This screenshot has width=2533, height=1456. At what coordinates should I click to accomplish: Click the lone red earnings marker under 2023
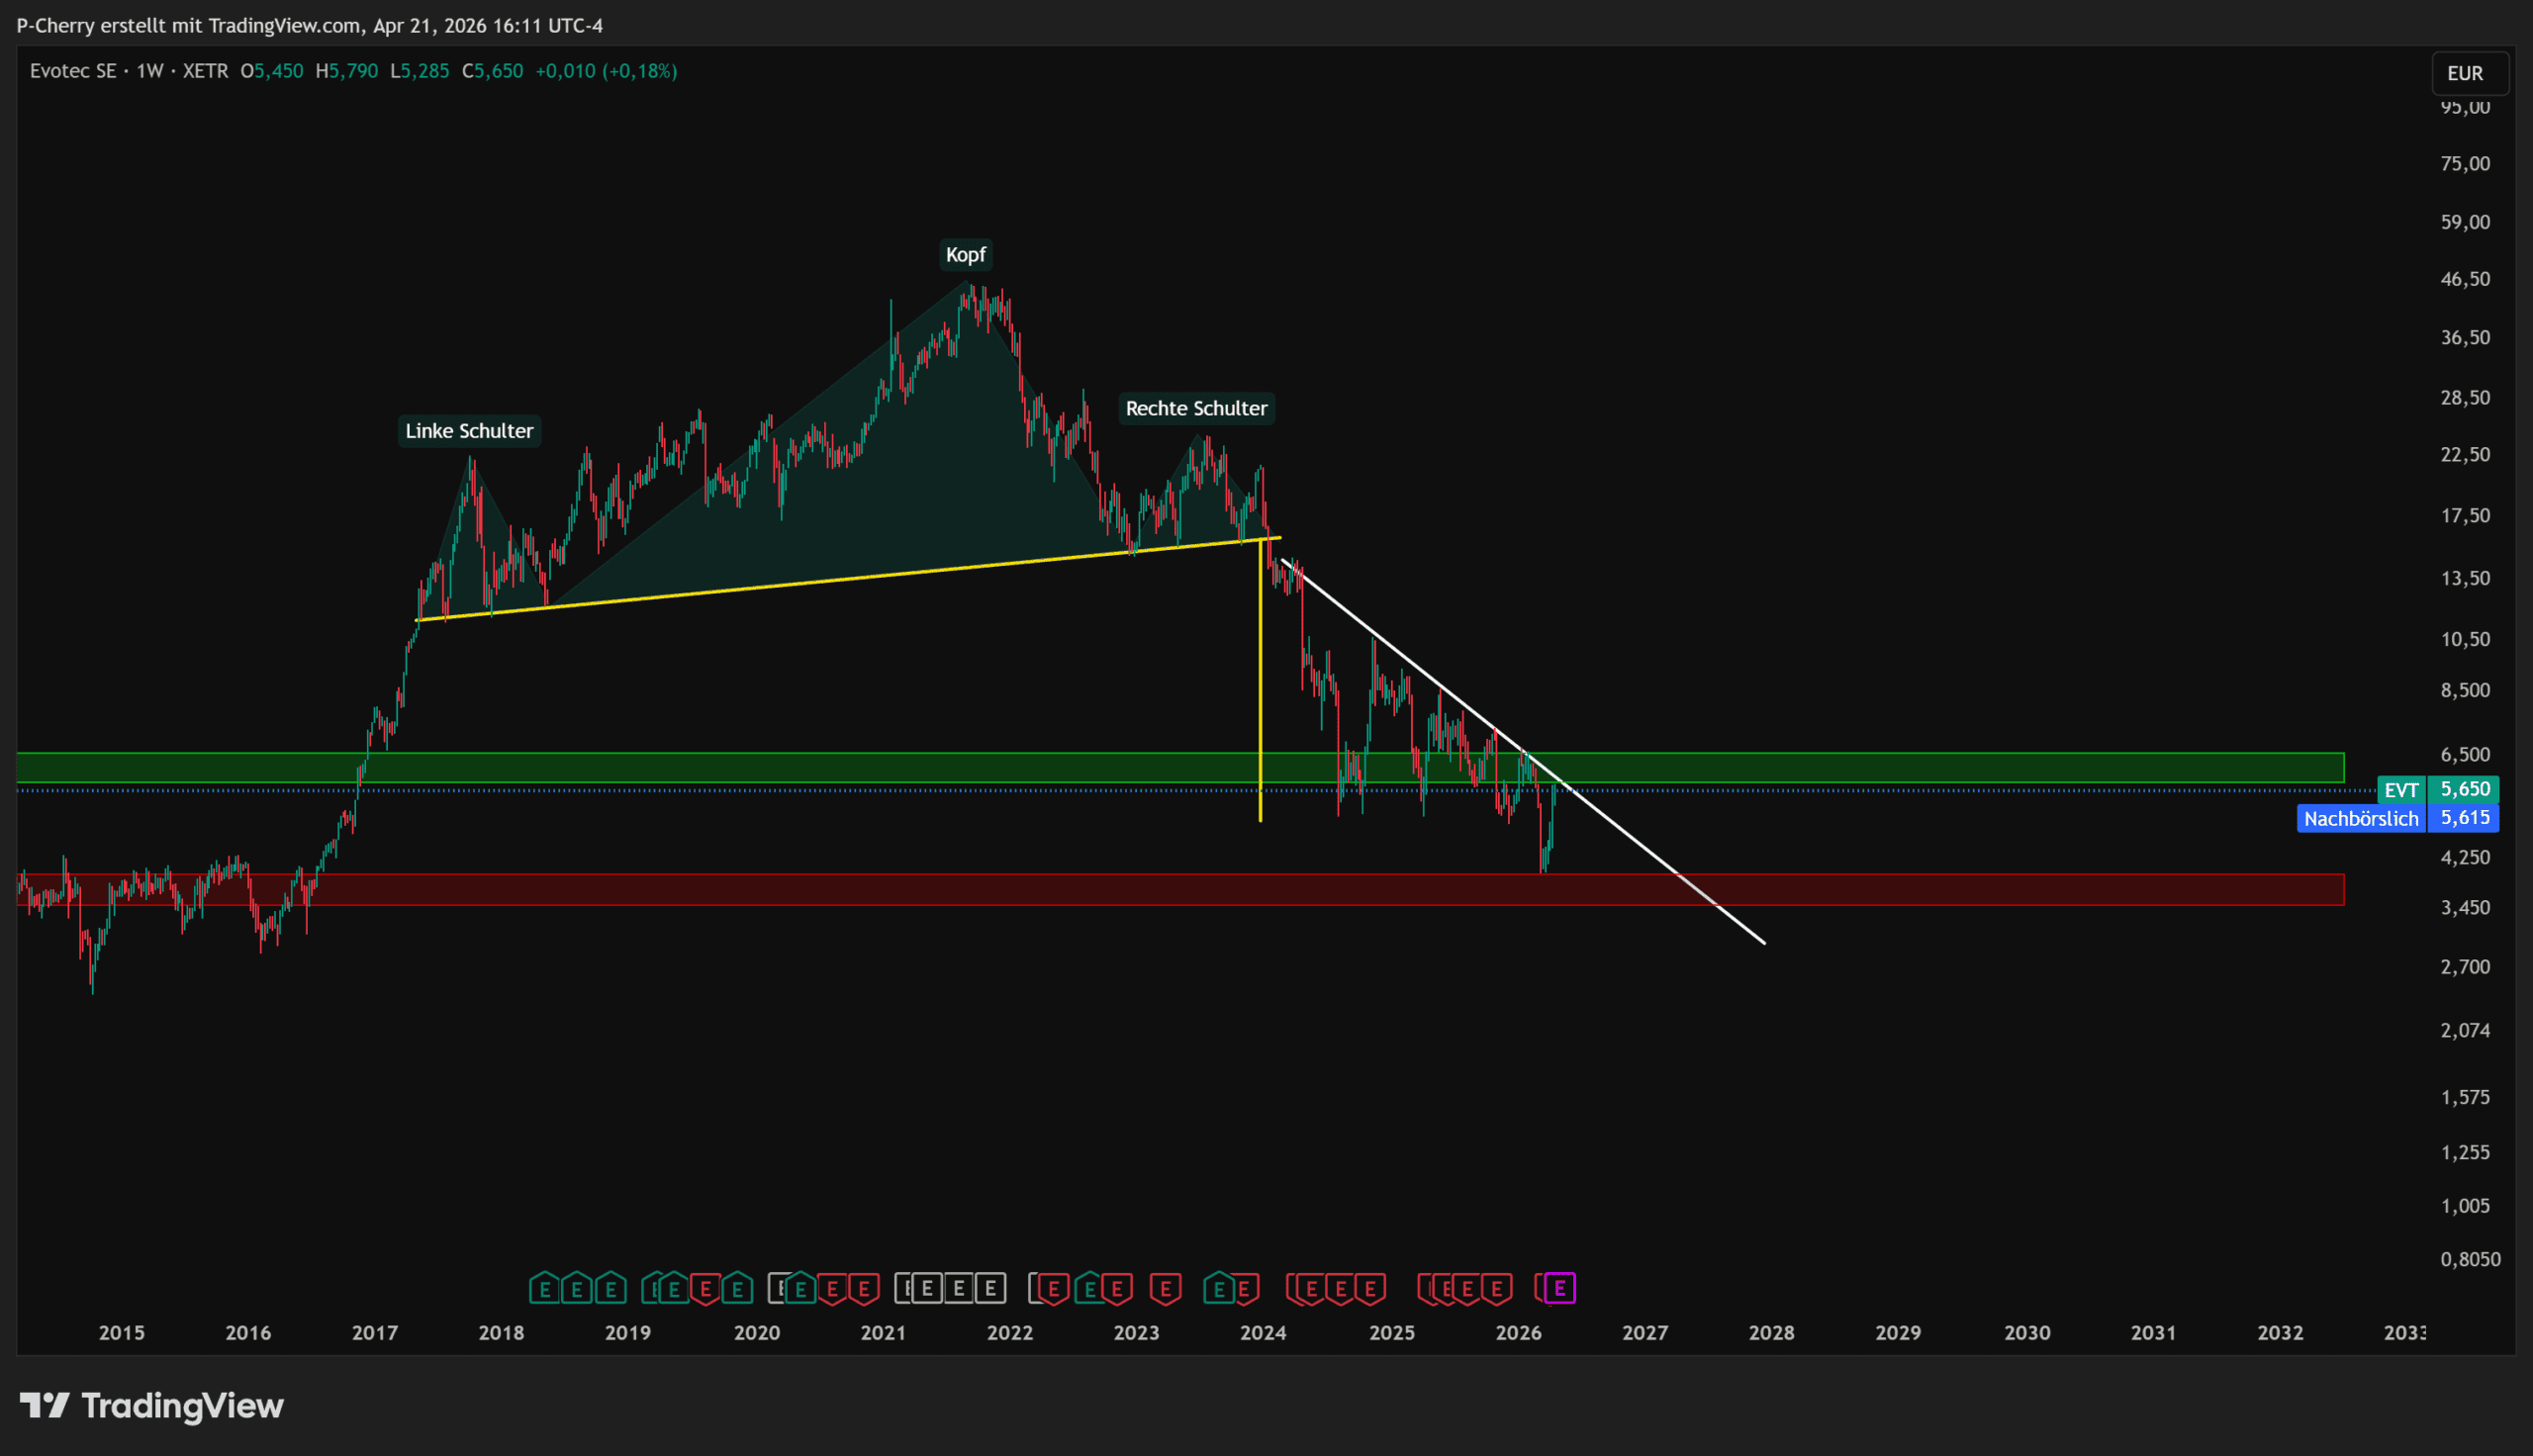(x=1165, y=1288)
